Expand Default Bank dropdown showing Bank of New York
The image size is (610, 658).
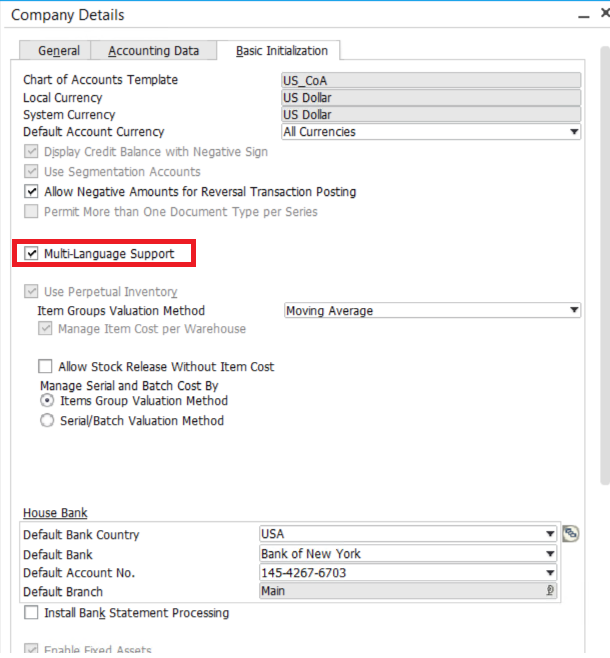[x=549, y=554]
